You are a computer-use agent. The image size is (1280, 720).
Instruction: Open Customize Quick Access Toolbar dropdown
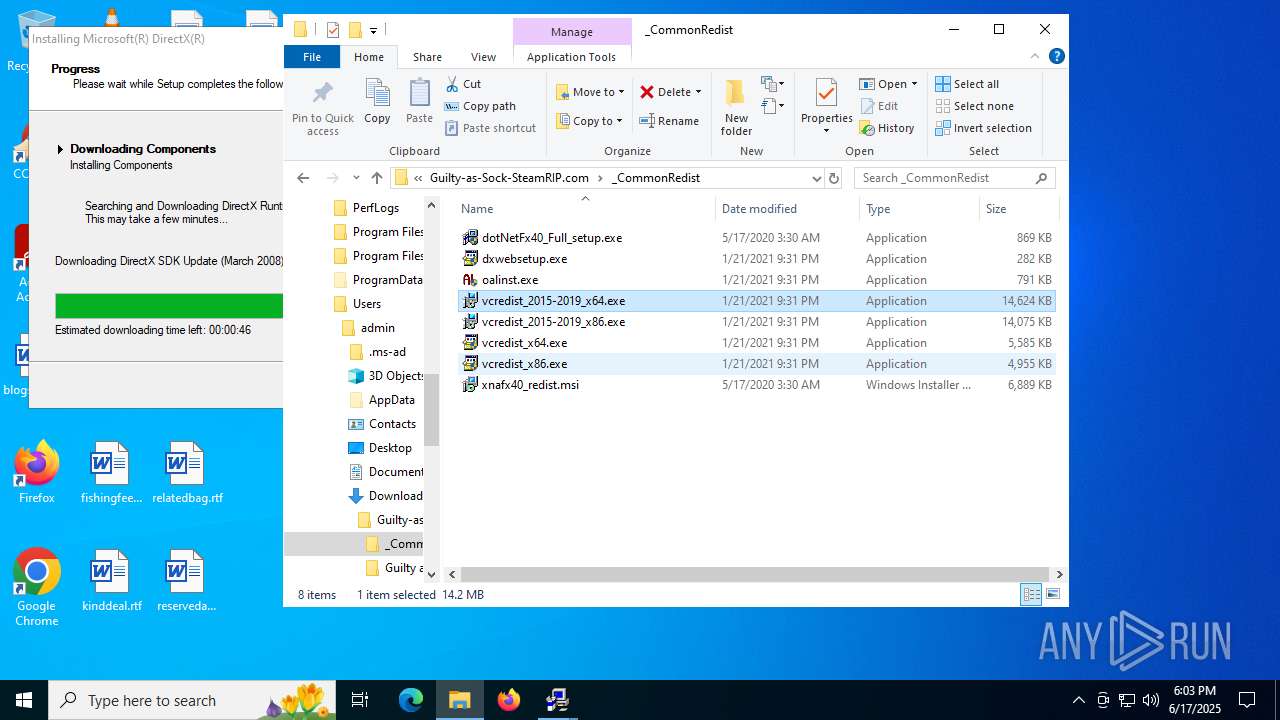click(373, 30)
